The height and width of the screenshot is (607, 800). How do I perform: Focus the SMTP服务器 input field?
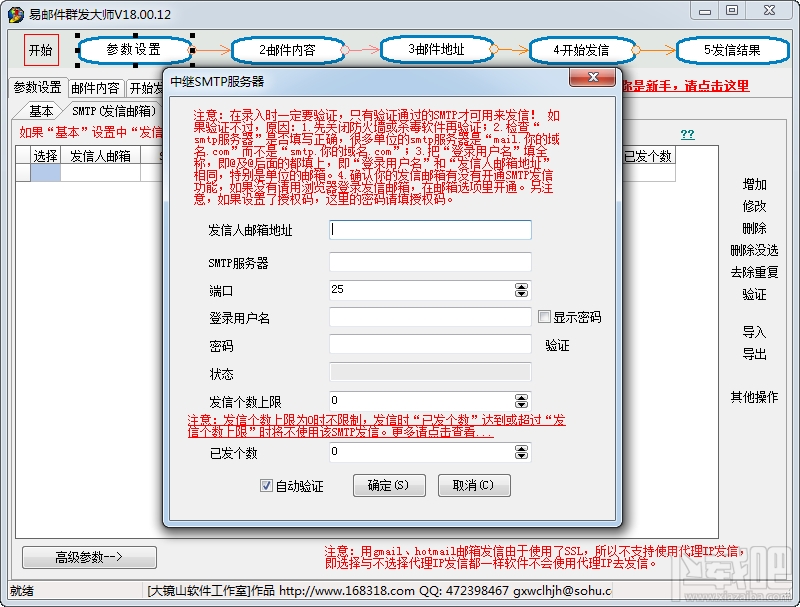click(430, 262)
